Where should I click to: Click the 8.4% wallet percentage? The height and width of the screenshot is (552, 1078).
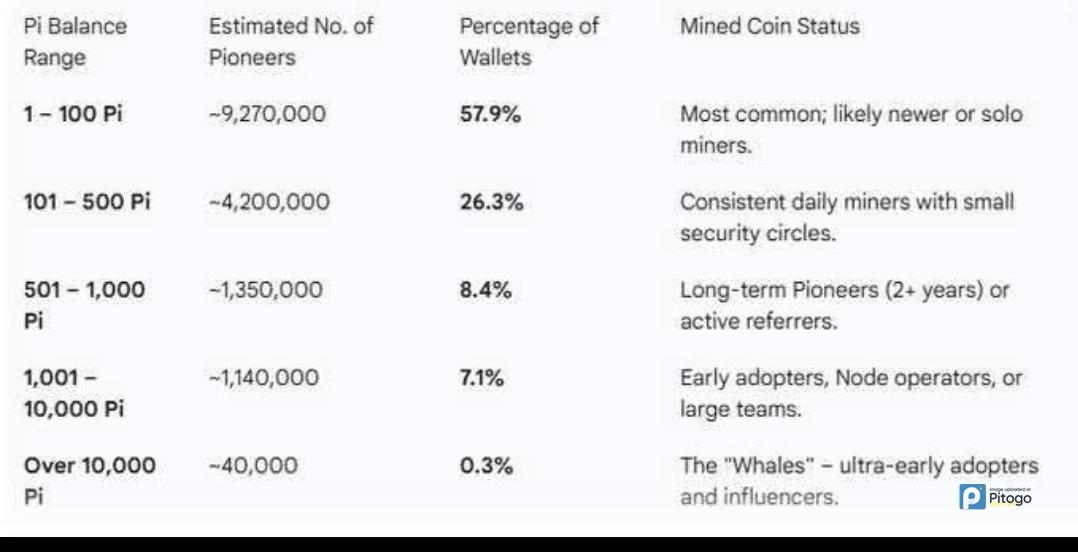pos(486,290)
